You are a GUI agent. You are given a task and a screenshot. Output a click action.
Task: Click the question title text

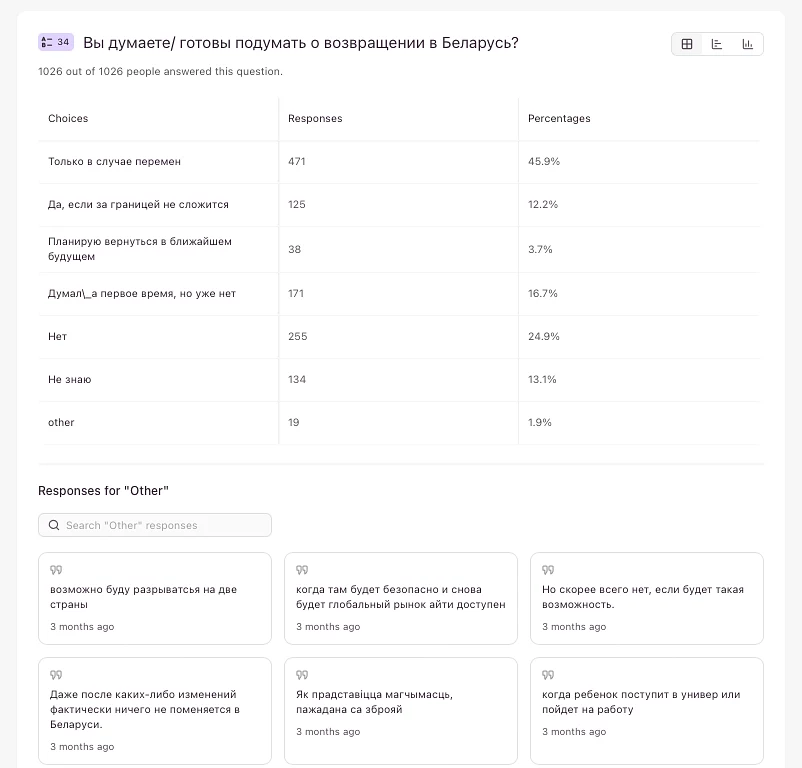(300, 43)
